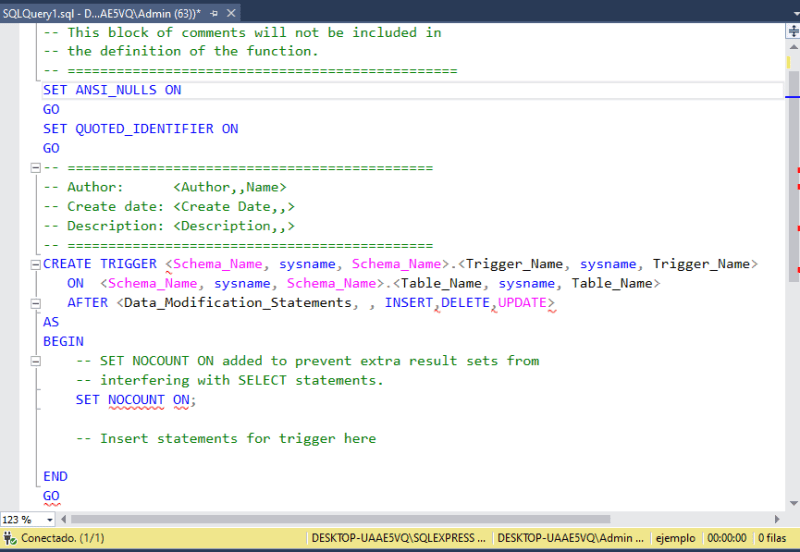Click the Table_Name template parameter
The height and width of the screenshot is (552, 800).
click(440, 284)
